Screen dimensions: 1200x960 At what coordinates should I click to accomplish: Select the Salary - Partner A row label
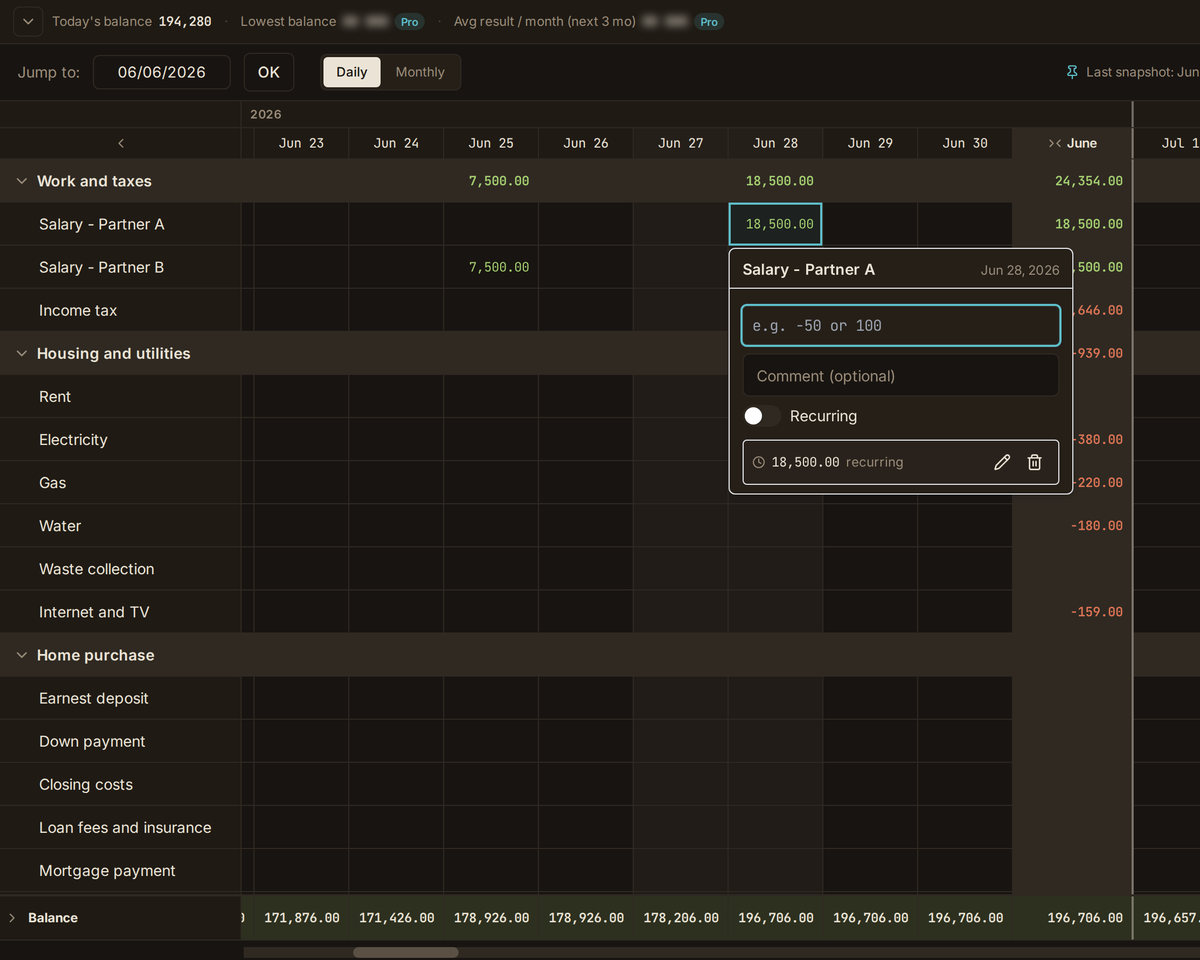click(x=101, y=224)
